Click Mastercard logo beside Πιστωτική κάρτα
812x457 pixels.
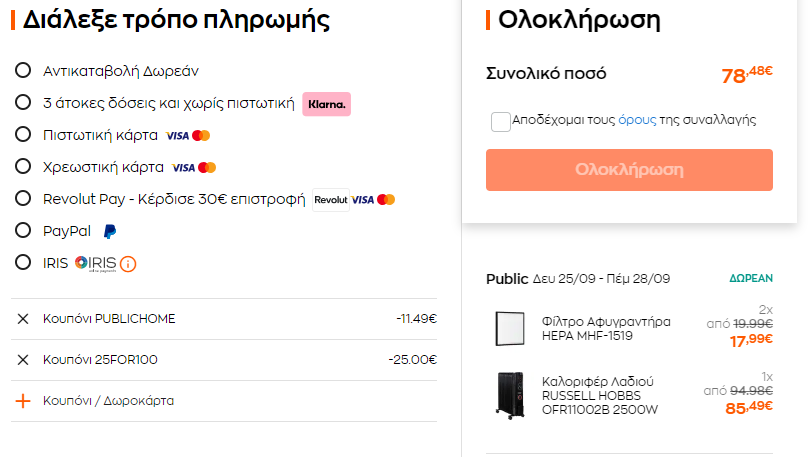201,136
